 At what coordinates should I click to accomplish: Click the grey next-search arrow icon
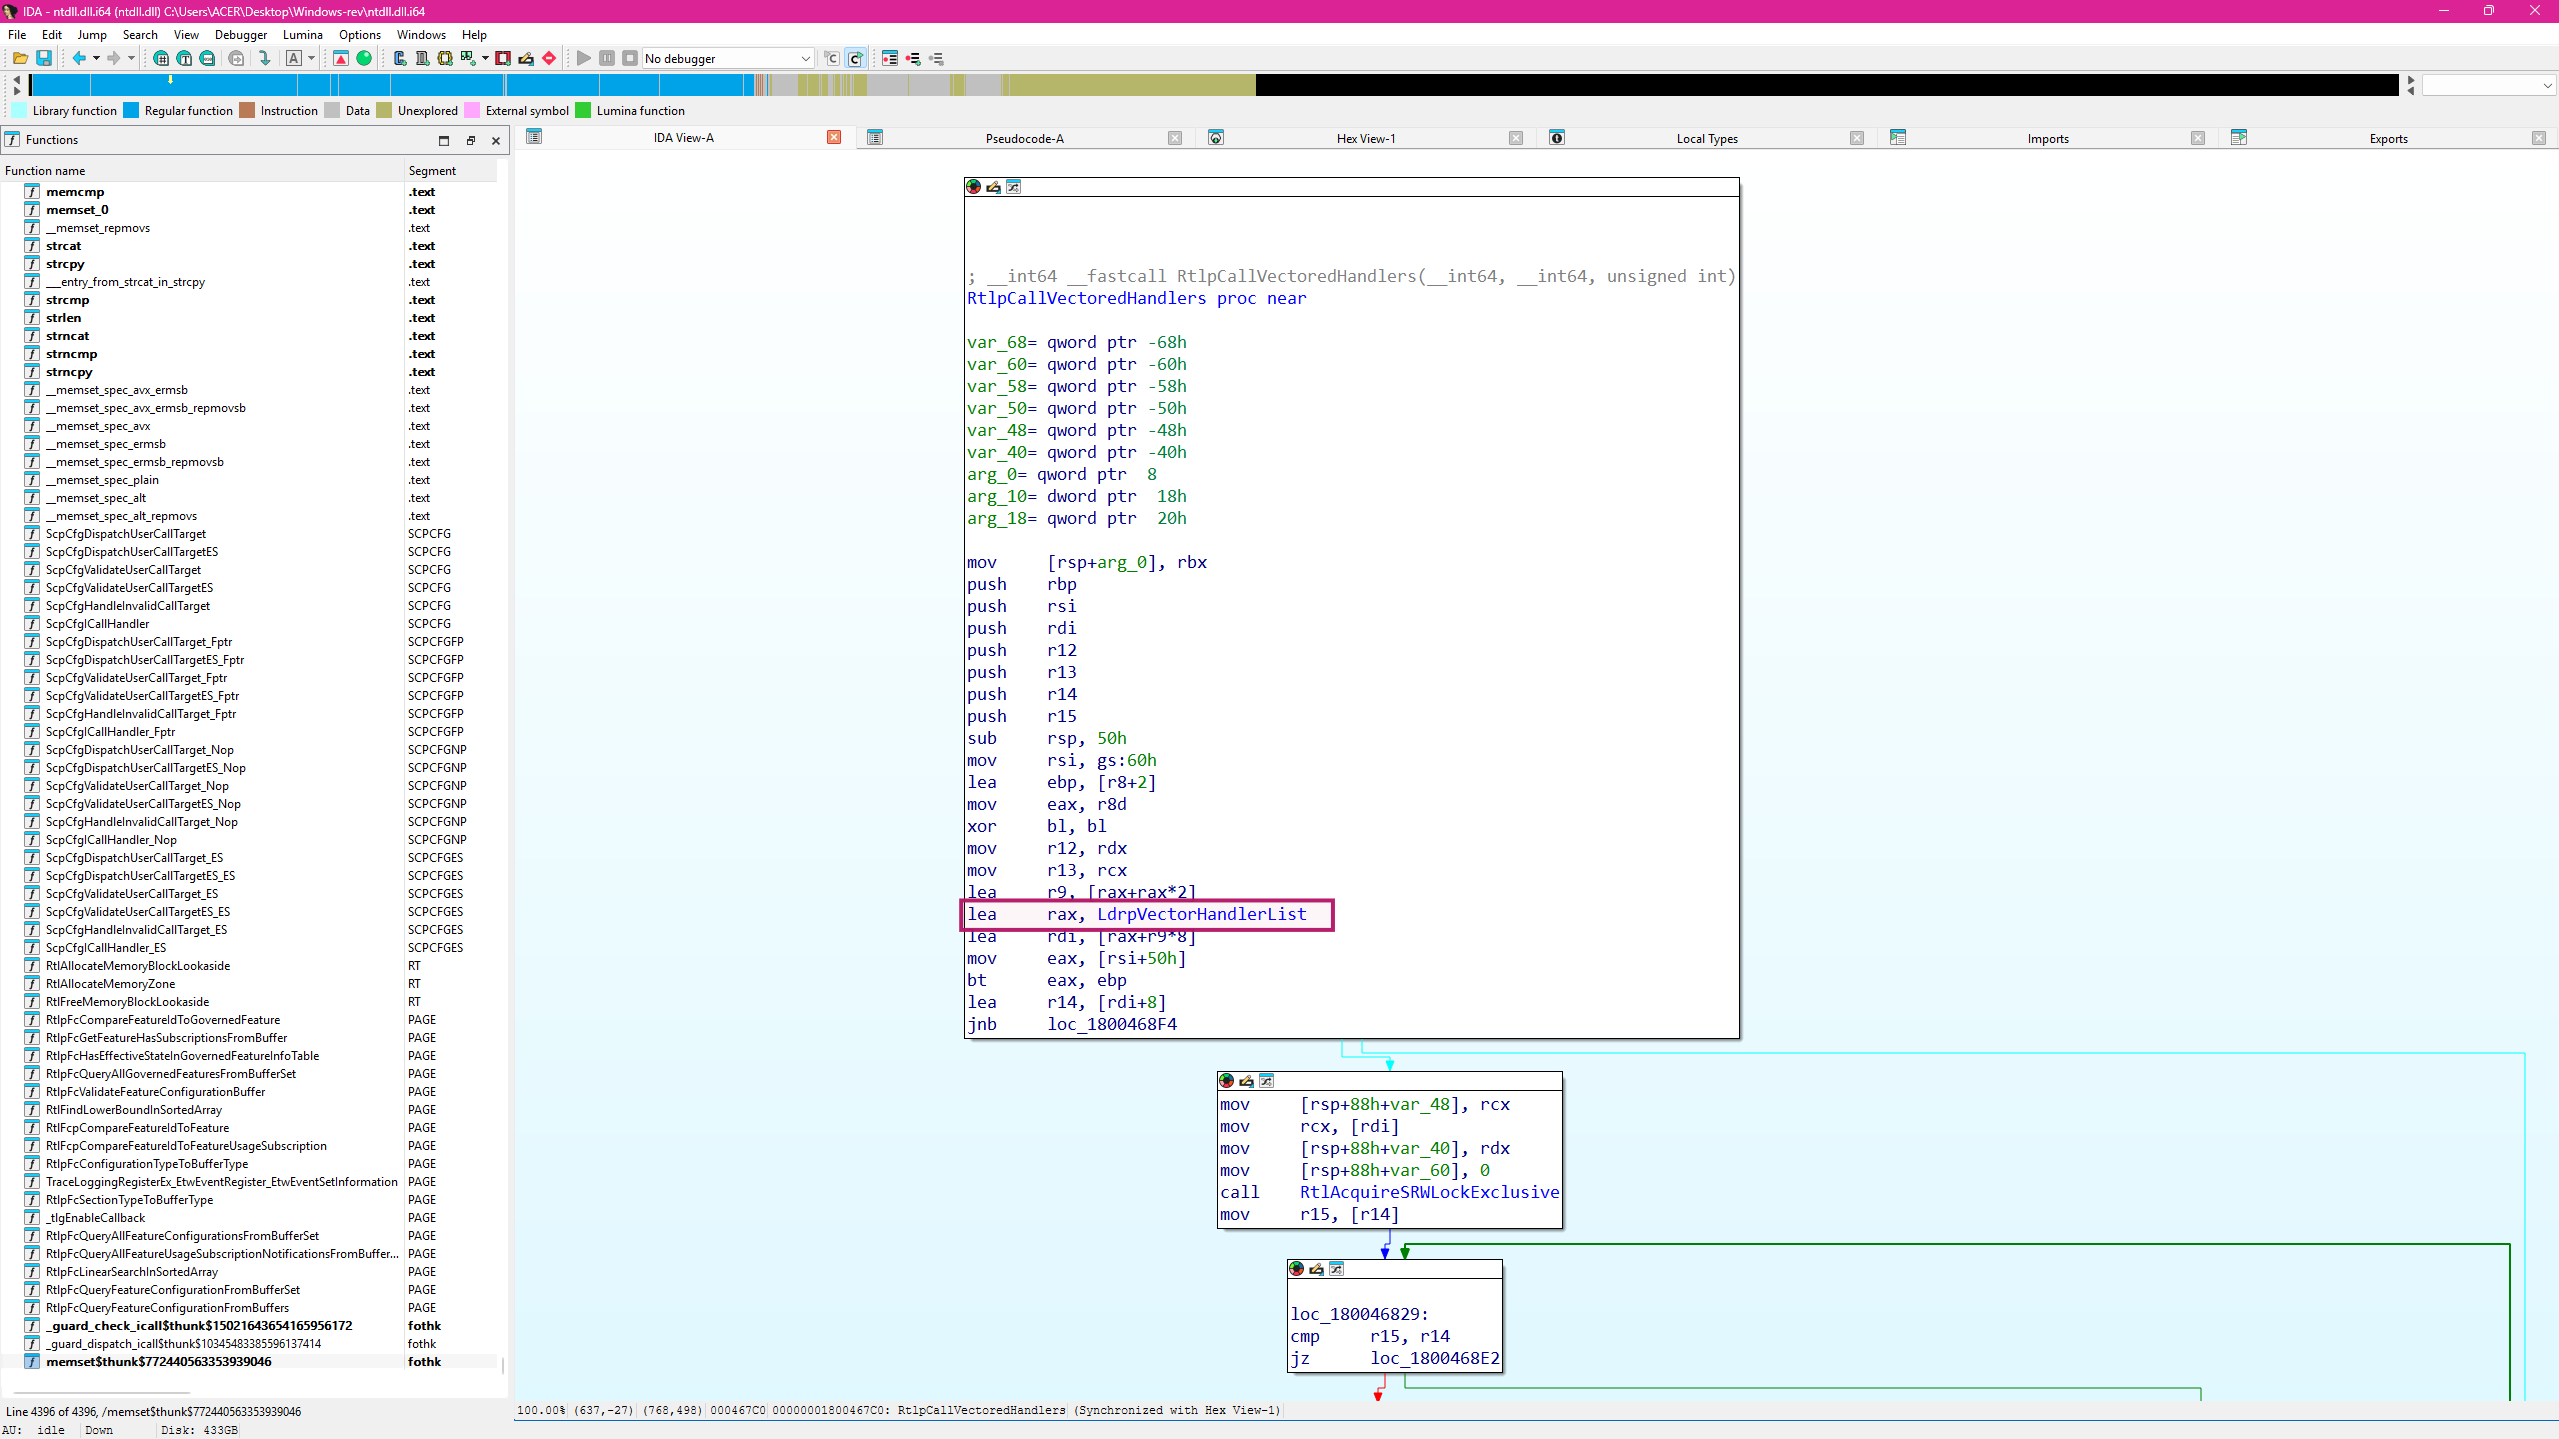click(236, 58)
